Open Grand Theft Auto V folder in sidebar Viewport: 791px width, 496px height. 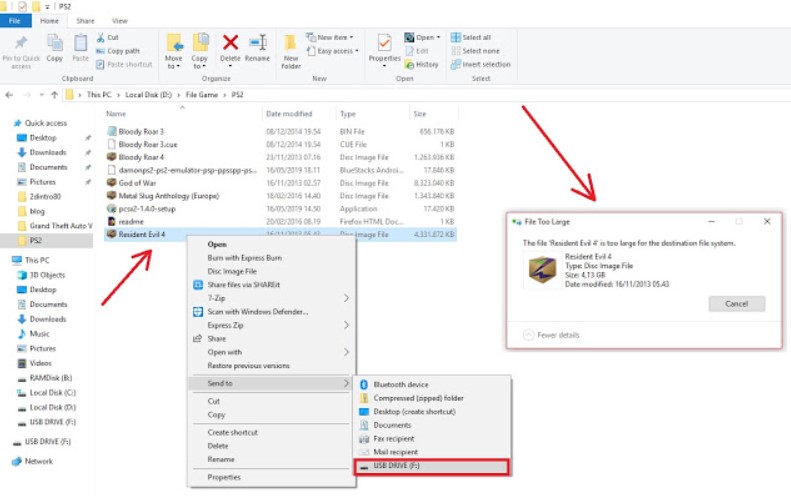click(61, 226)
